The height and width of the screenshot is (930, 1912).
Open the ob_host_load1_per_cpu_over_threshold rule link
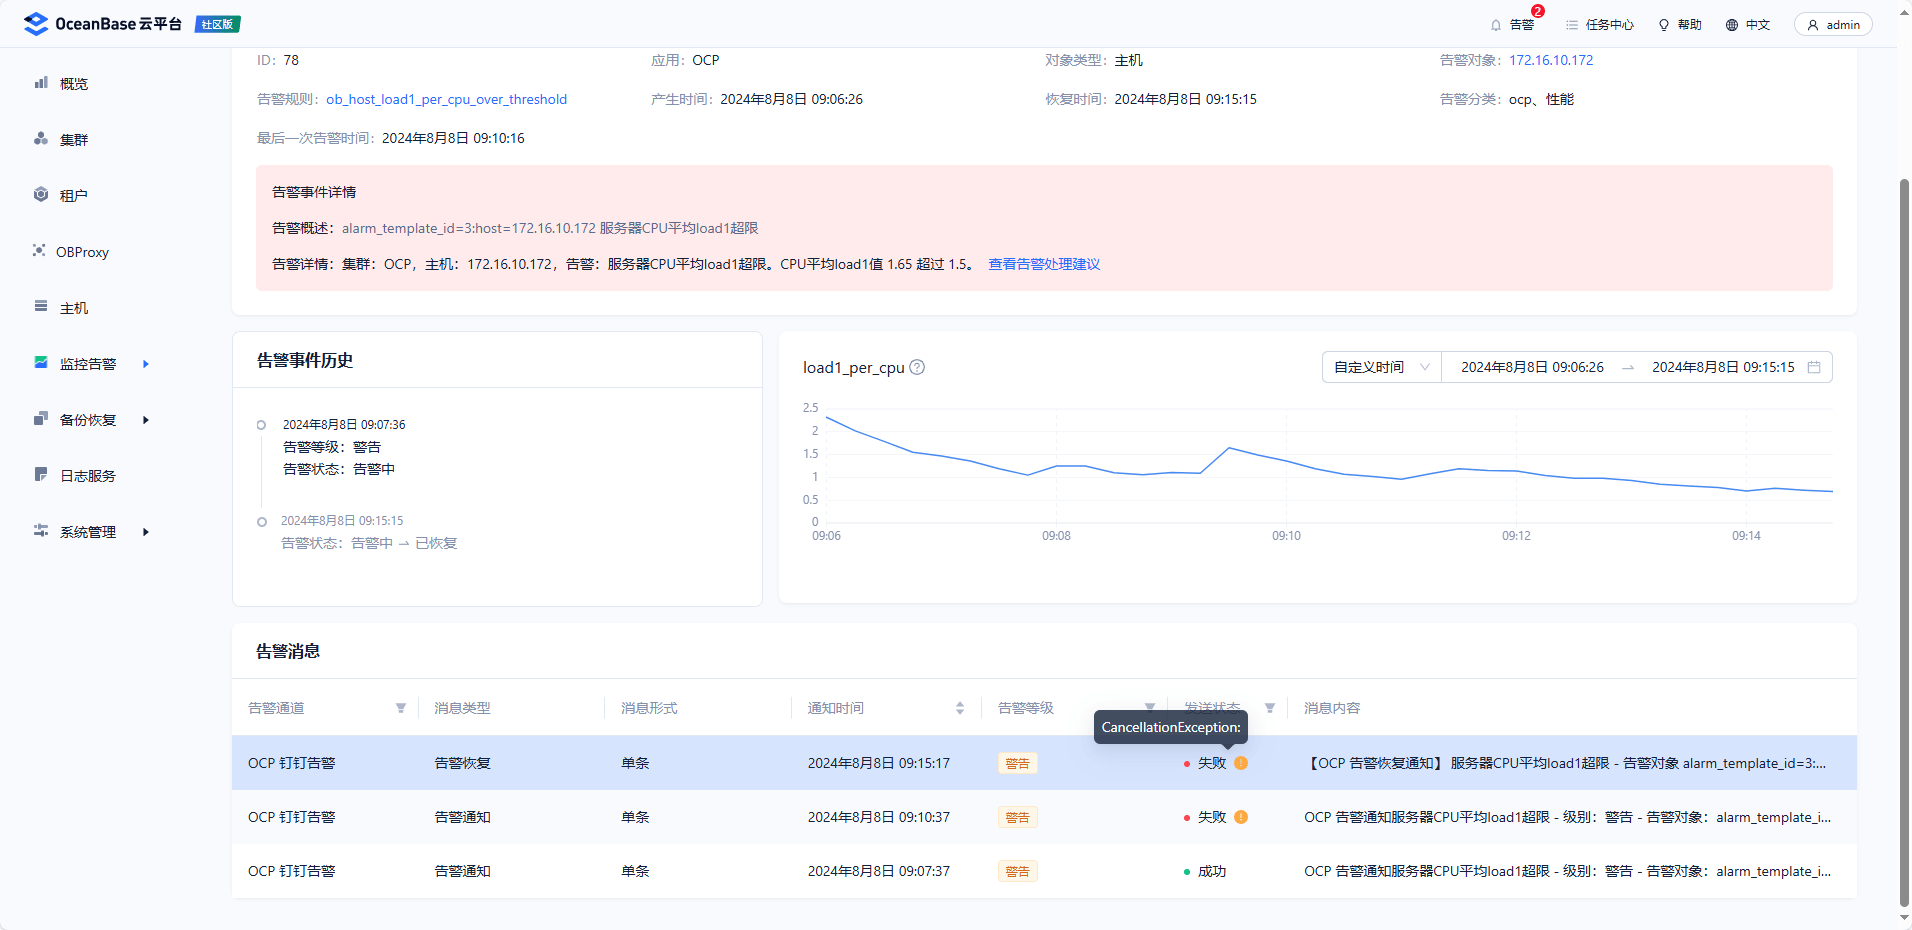point(446,99)
